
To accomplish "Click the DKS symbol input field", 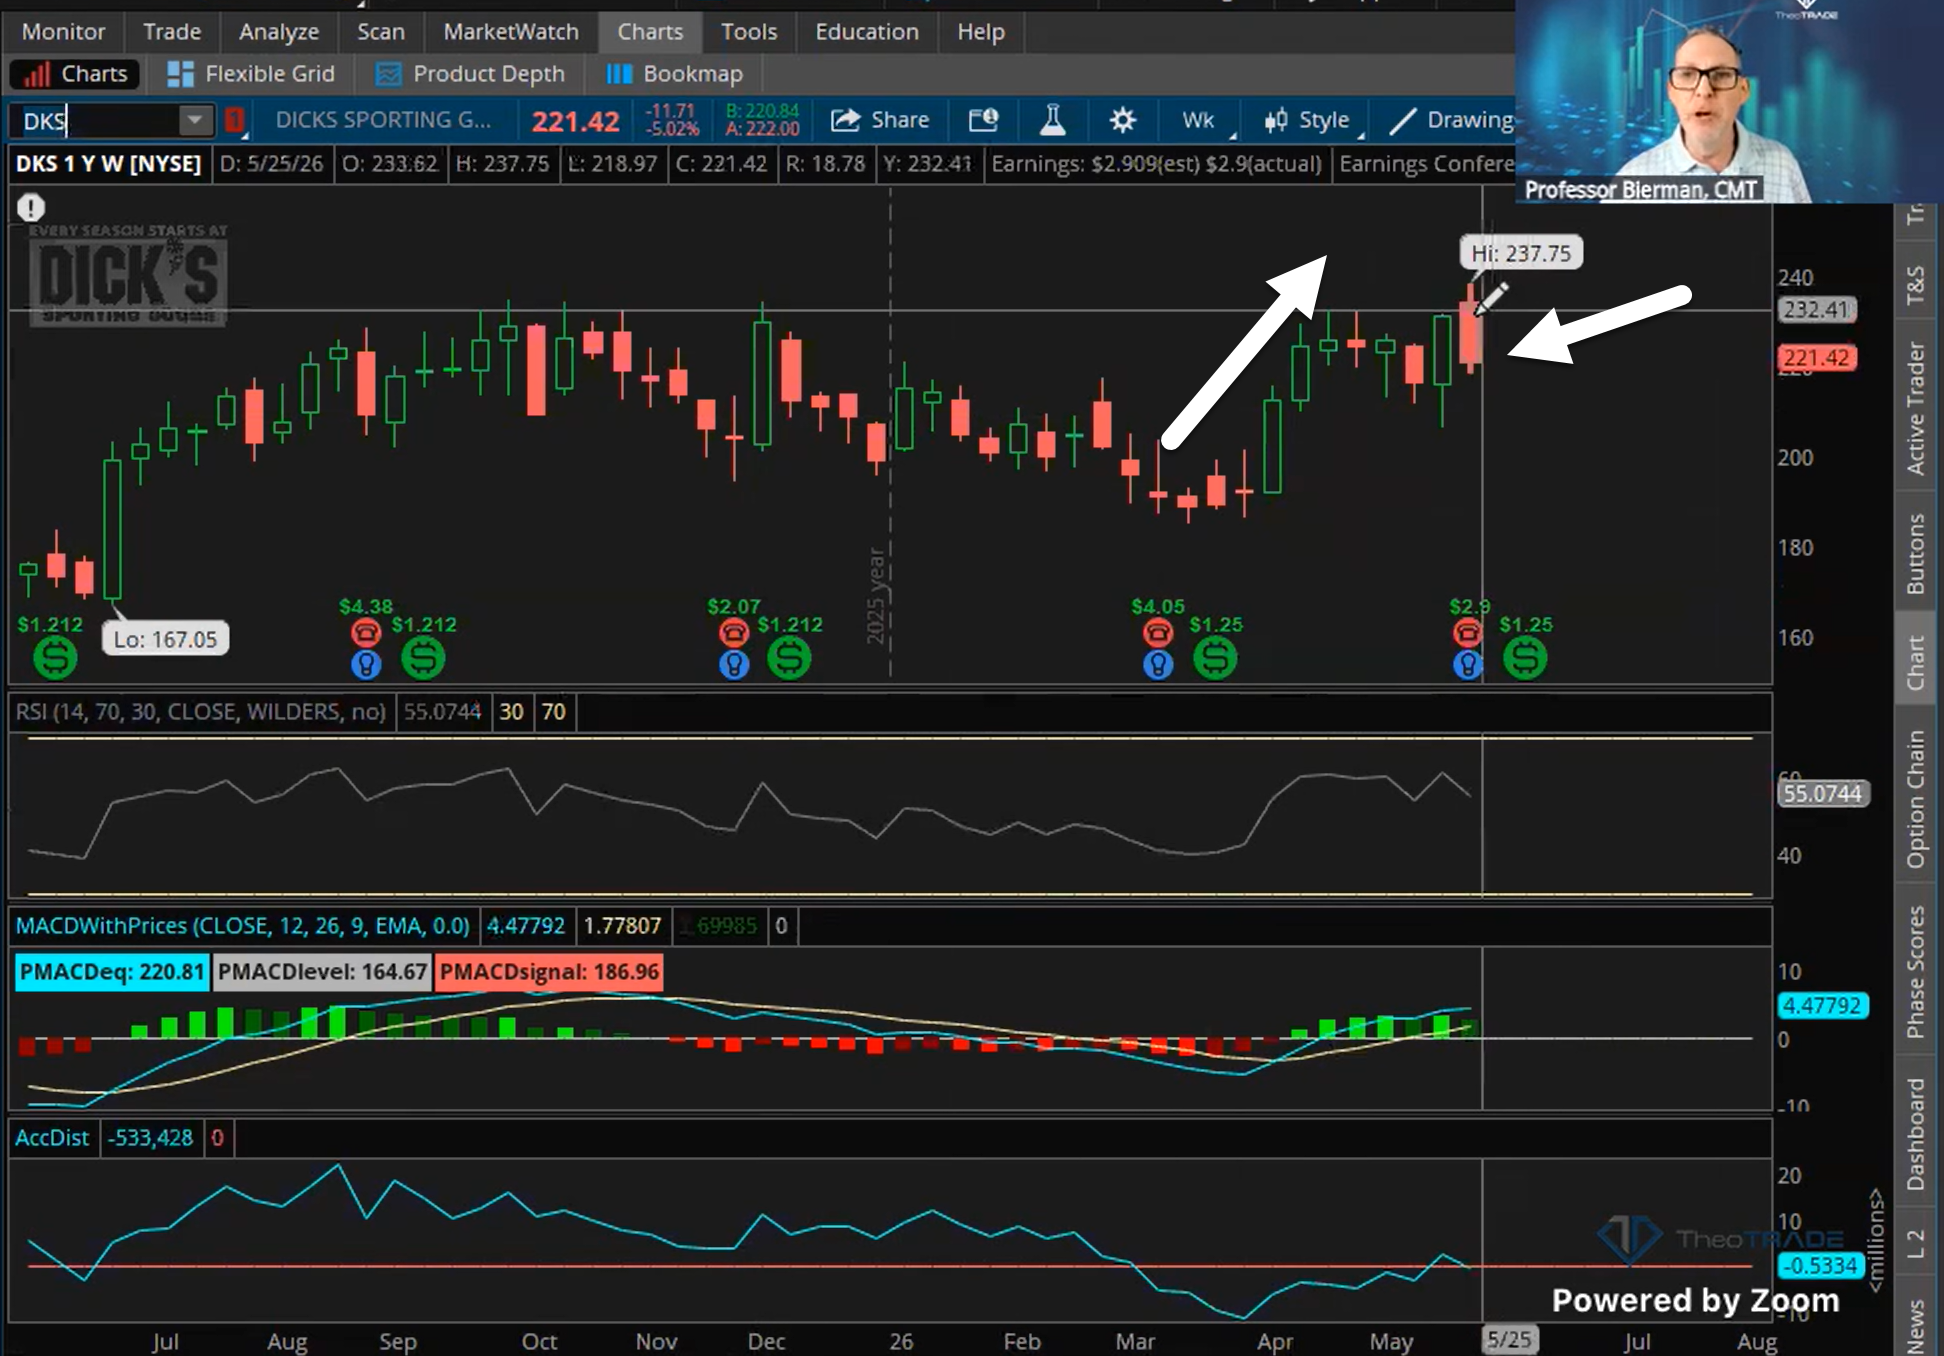I will (95, 121).
